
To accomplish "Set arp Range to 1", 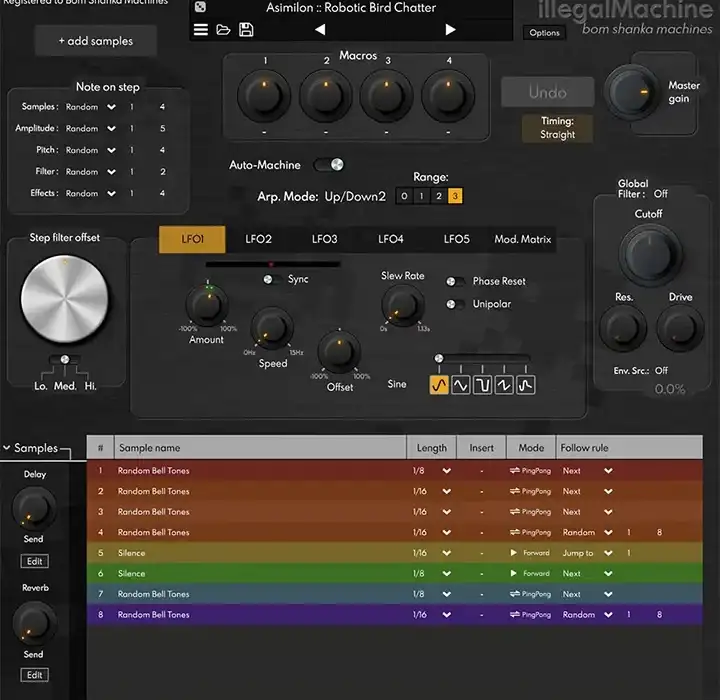I will (x=421, y=196).
